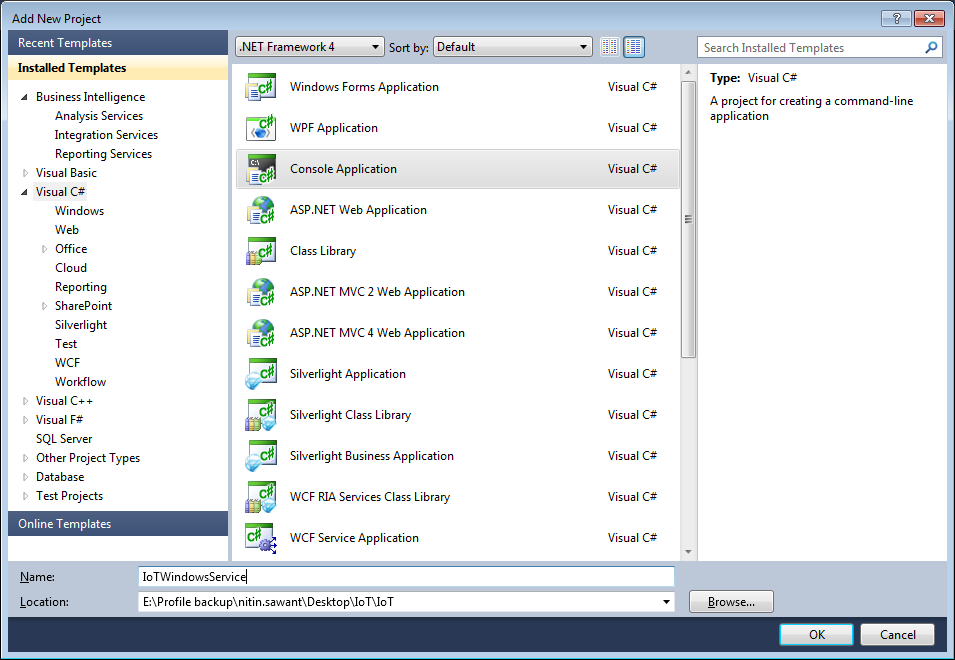
Task: Expand the Visual F# tree node
Action: 25,420
